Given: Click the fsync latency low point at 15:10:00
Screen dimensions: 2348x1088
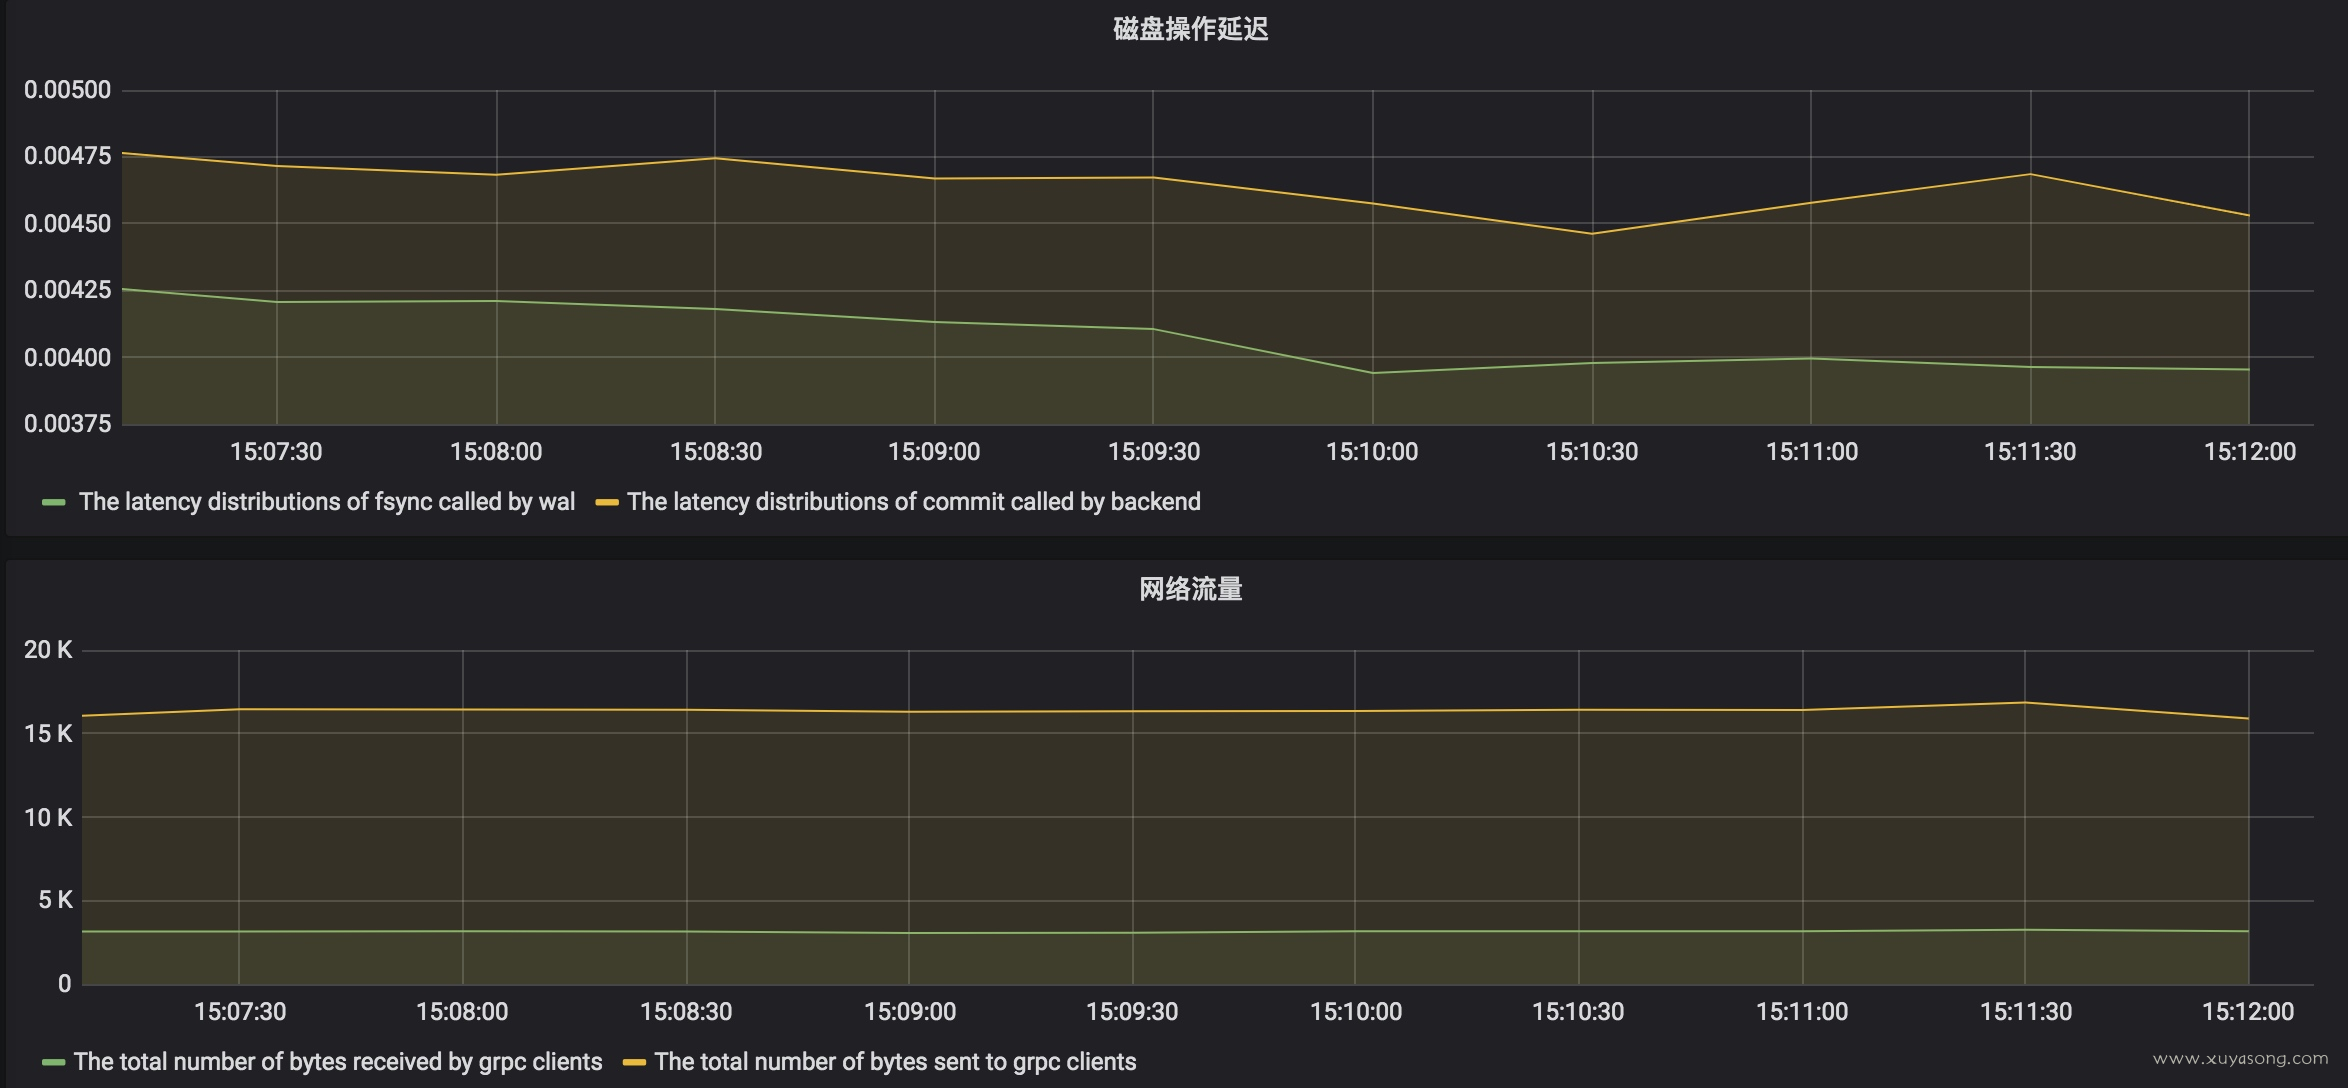Looking at the screenshot, I should tap(1372, 373).
